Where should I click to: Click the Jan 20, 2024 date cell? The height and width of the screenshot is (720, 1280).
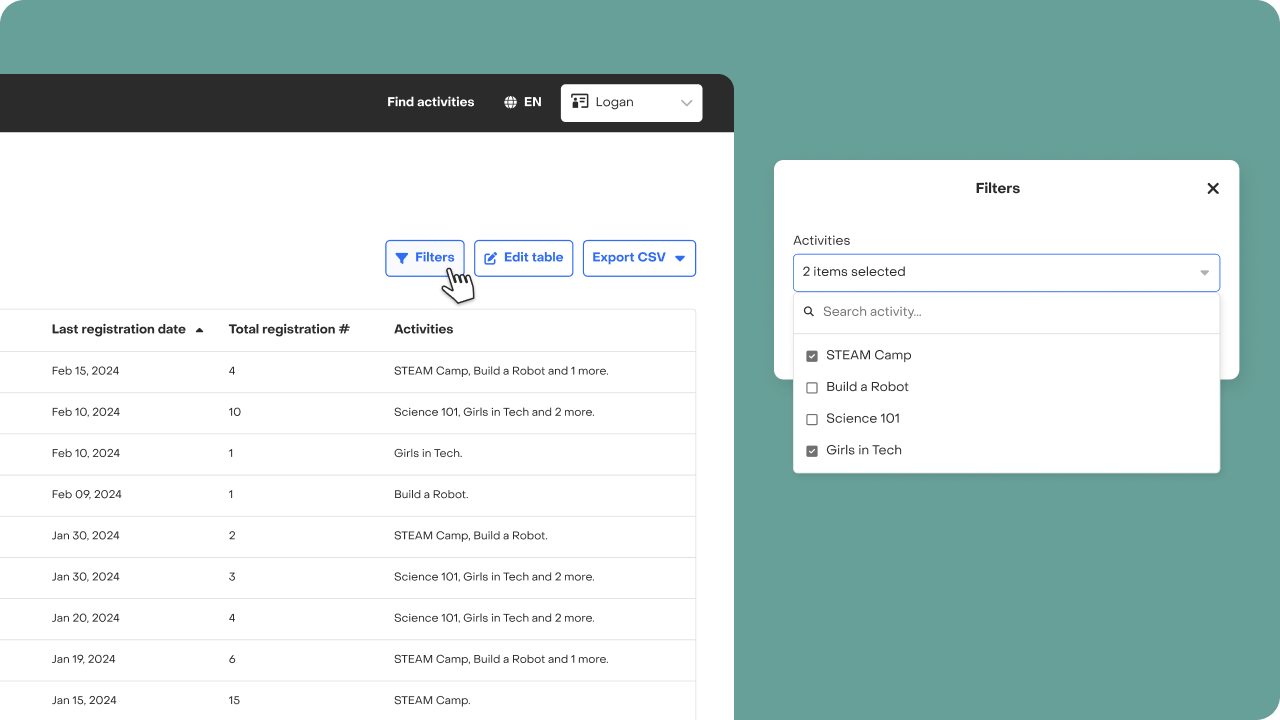coord(86,618)
